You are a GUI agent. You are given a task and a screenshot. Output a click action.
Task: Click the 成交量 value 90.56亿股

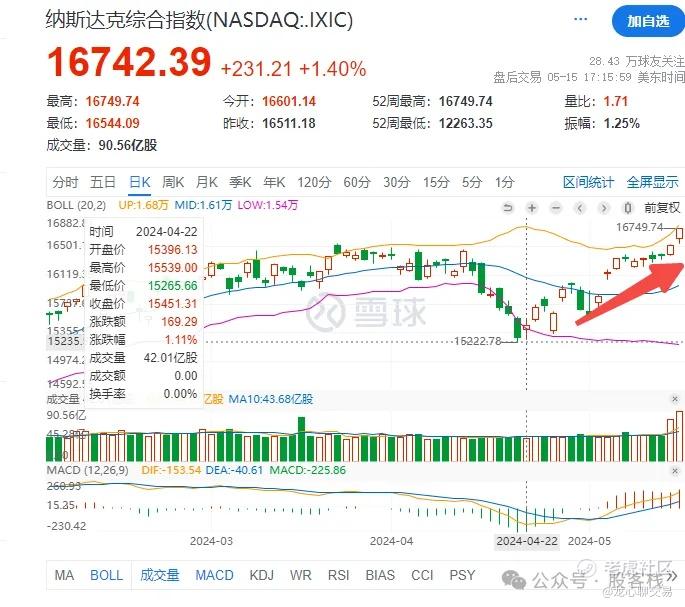click(x=128, y=145)
